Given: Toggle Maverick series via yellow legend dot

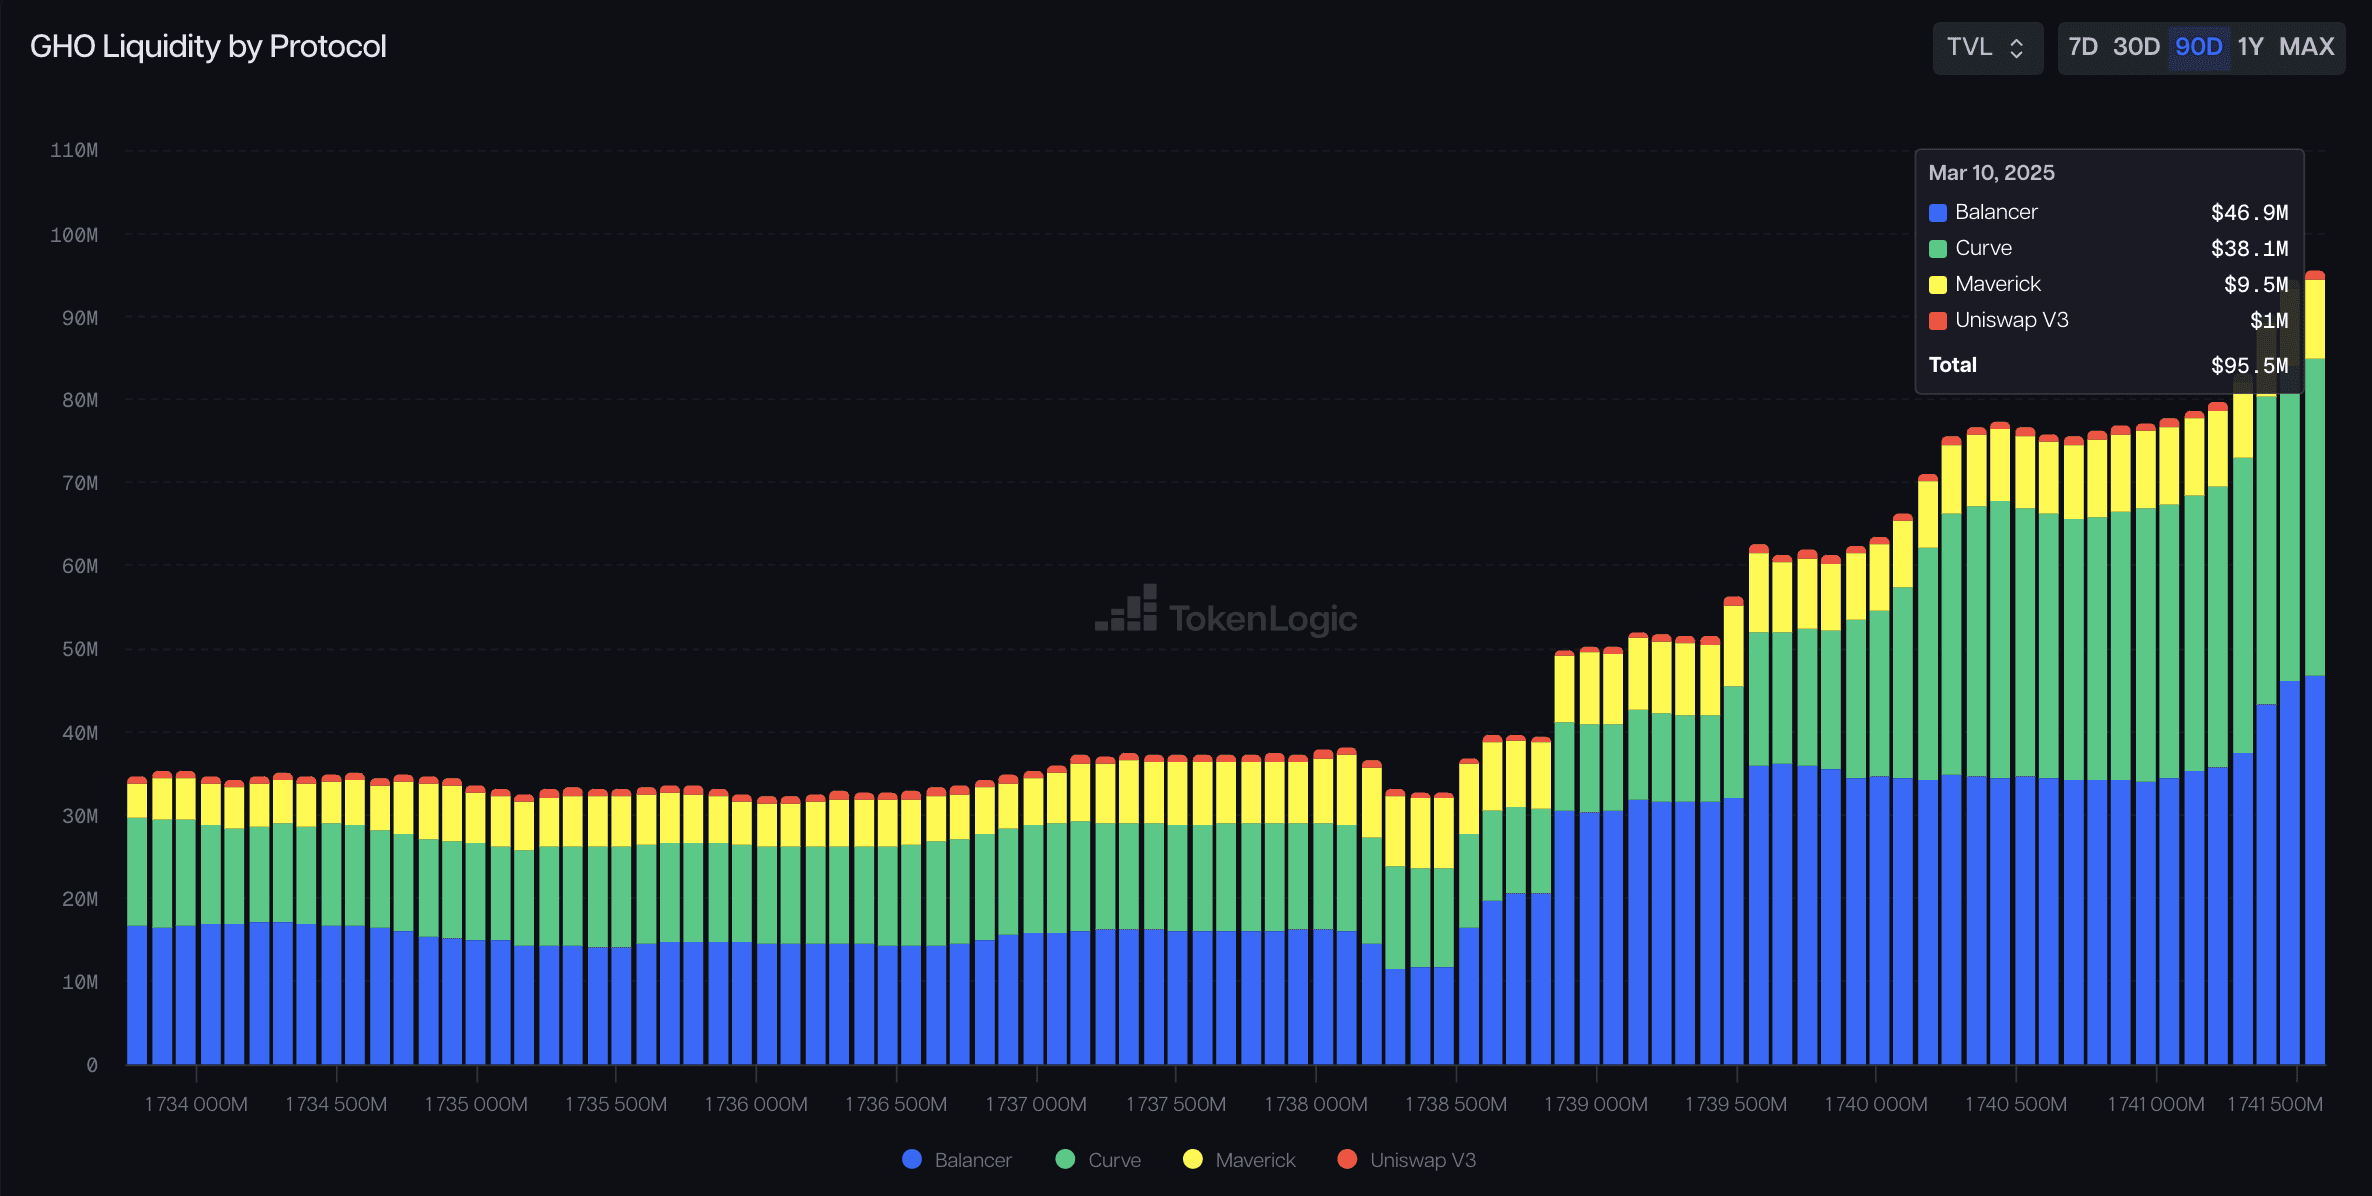Looking at the screenshot, I should click(x=1192, y=1159).
